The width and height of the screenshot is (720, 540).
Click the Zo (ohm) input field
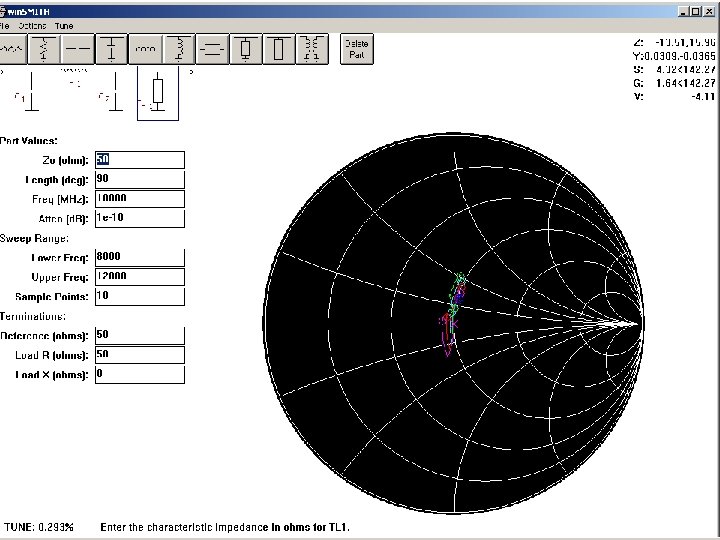coord(140,160)
